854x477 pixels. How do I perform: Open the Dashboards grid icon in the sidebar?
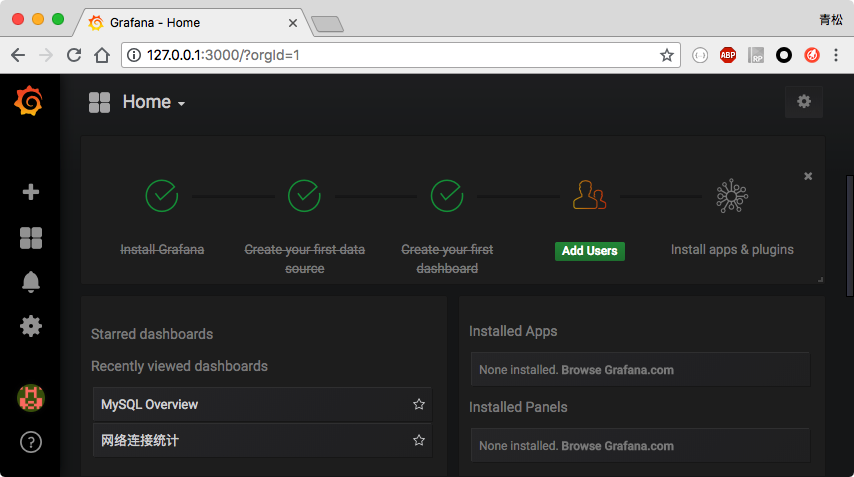(x=30, y=238)
